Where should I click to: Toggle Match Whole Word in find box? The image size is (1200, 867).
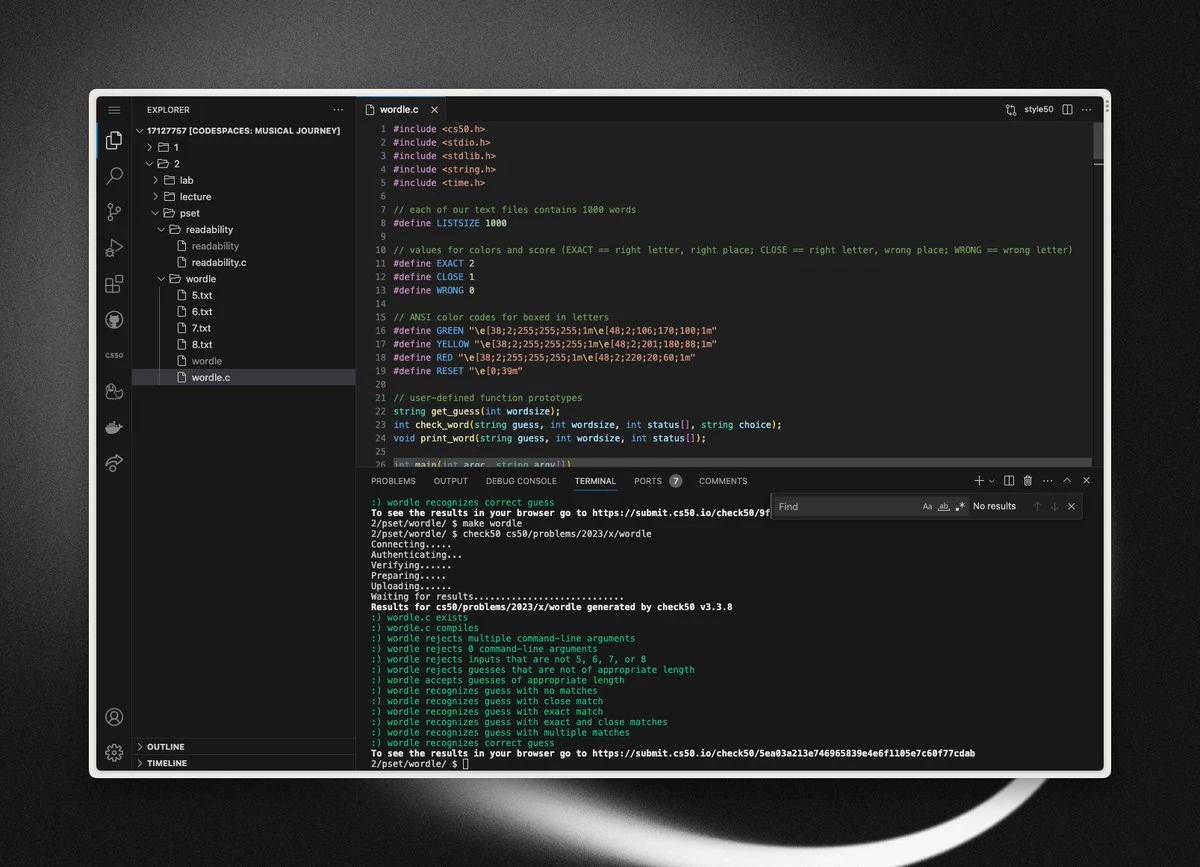coord(943,507)
